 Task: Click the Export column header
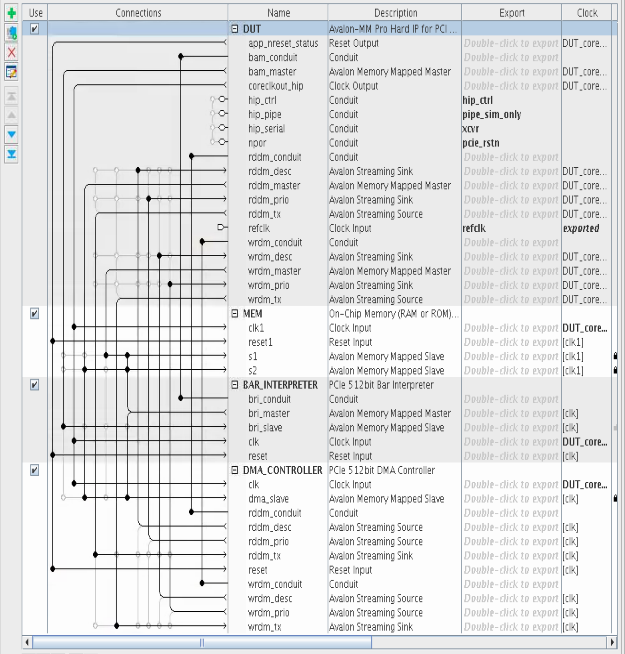pyautogui.click(x=512, y=13)
